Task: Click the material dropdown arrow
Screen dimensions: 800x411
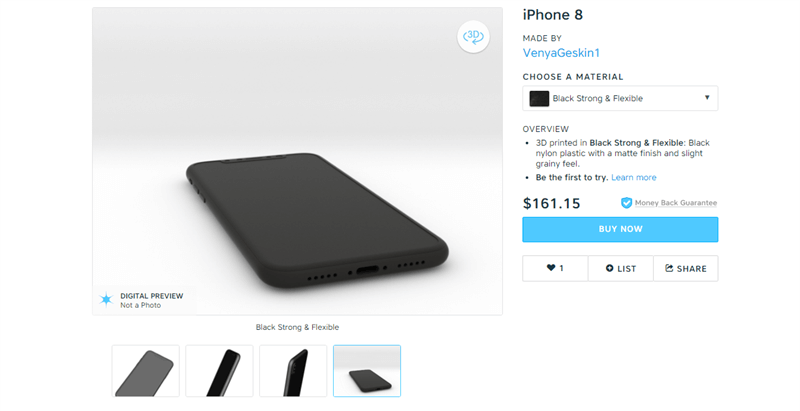Action: (707, 97)
